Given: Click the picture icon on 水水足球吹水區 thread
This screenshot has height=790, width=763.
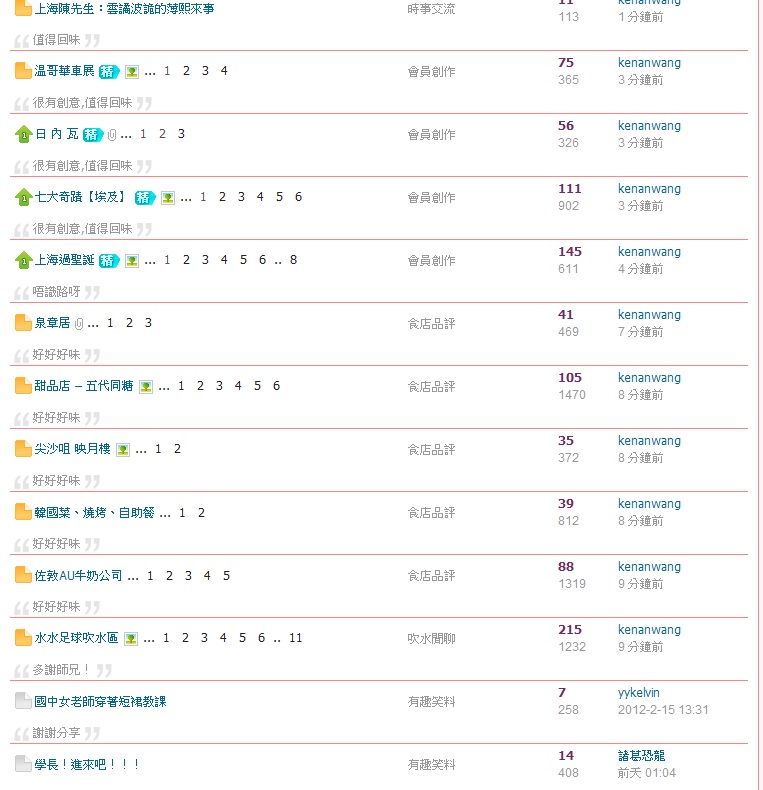Looking at the screenshot, I should [131, 638].
